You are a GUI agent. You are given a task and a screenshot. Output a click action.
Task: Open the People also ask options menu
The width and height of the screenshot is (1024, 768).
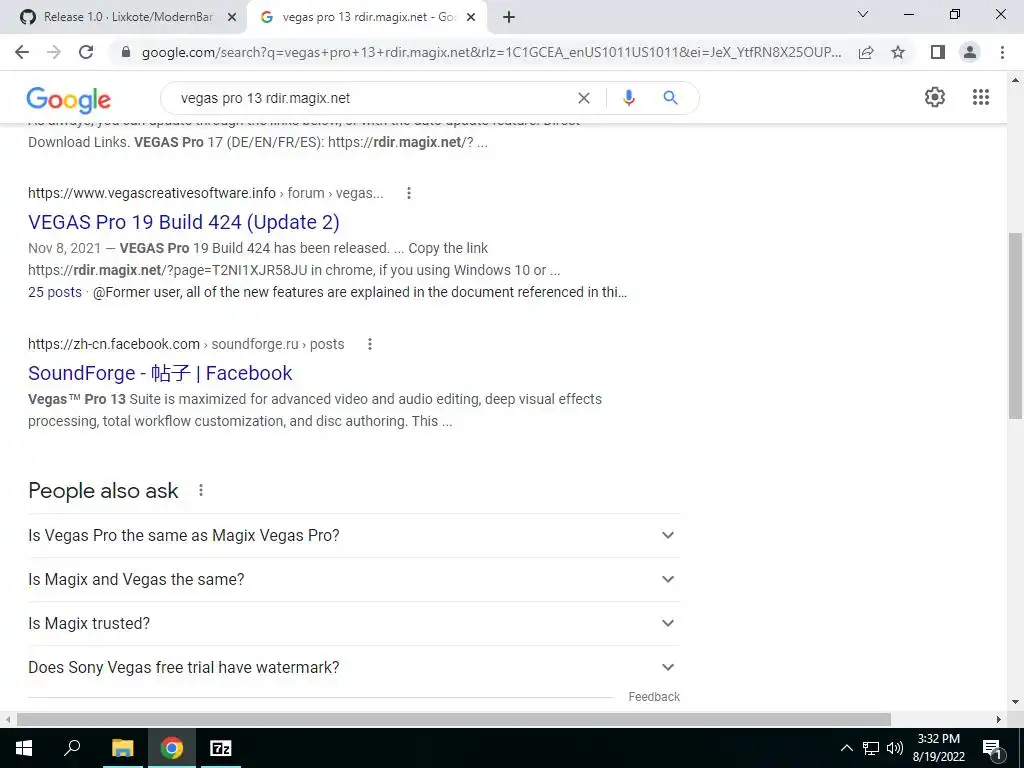[x=200, y=490]
